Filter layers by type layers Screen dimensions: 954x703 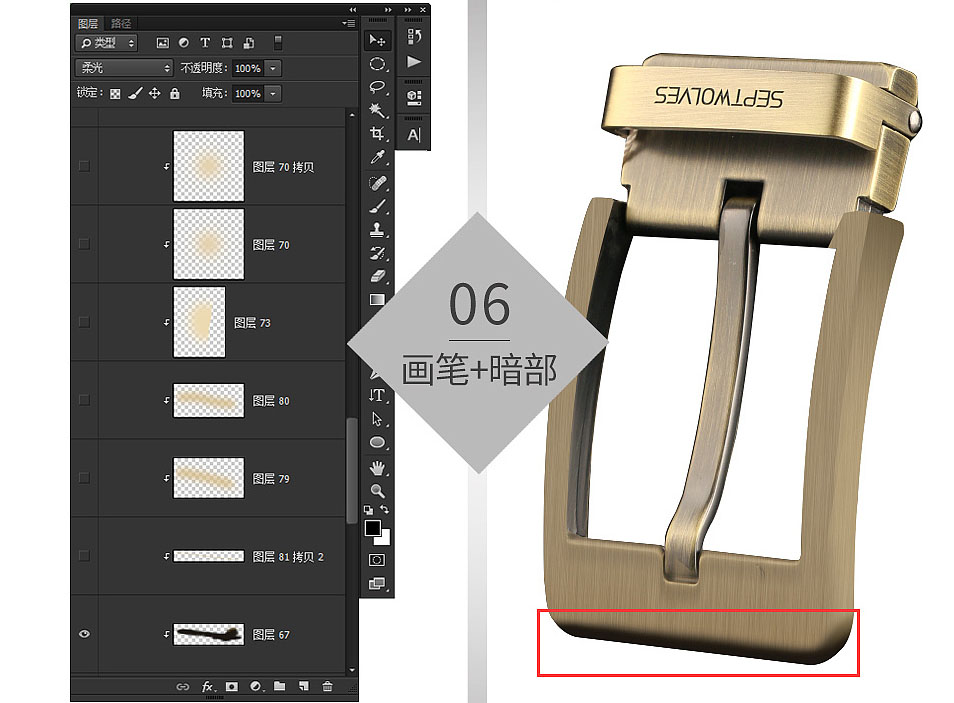tap(205, 43)
